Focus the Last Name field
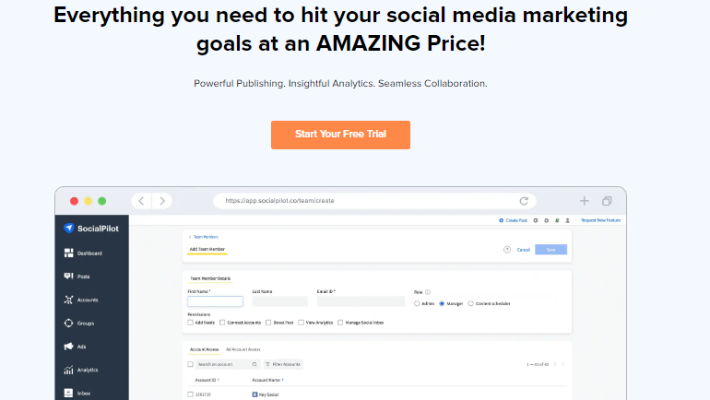Image resolution: width=710 pixels, height=400 pixels. [280, 301]
